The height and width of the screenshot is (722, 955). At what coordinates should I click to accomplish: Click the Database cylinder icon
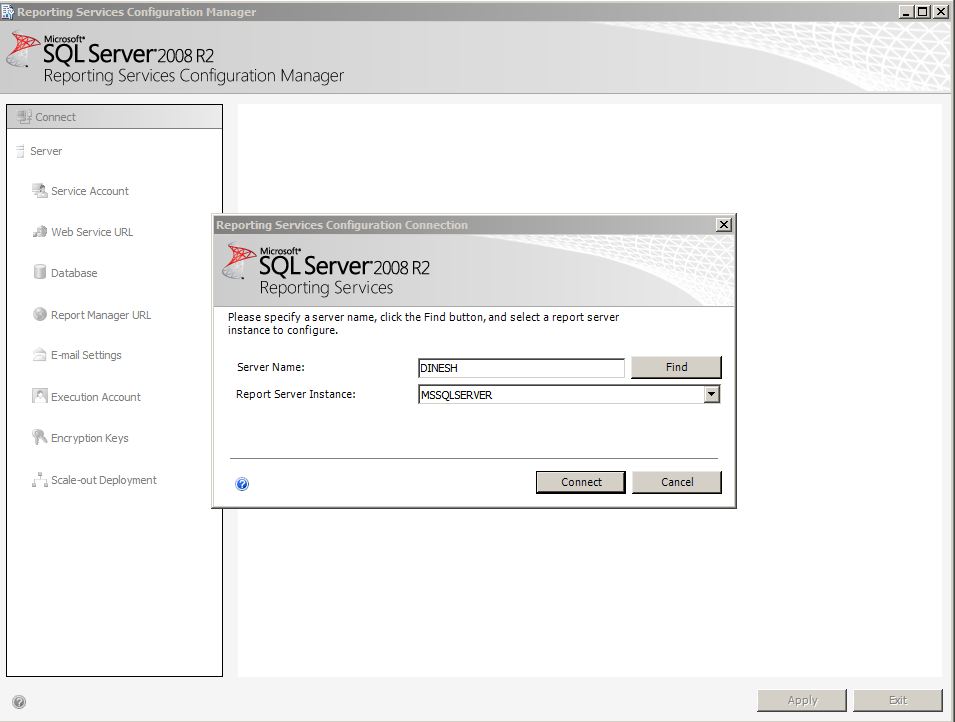tap(40, 272)
